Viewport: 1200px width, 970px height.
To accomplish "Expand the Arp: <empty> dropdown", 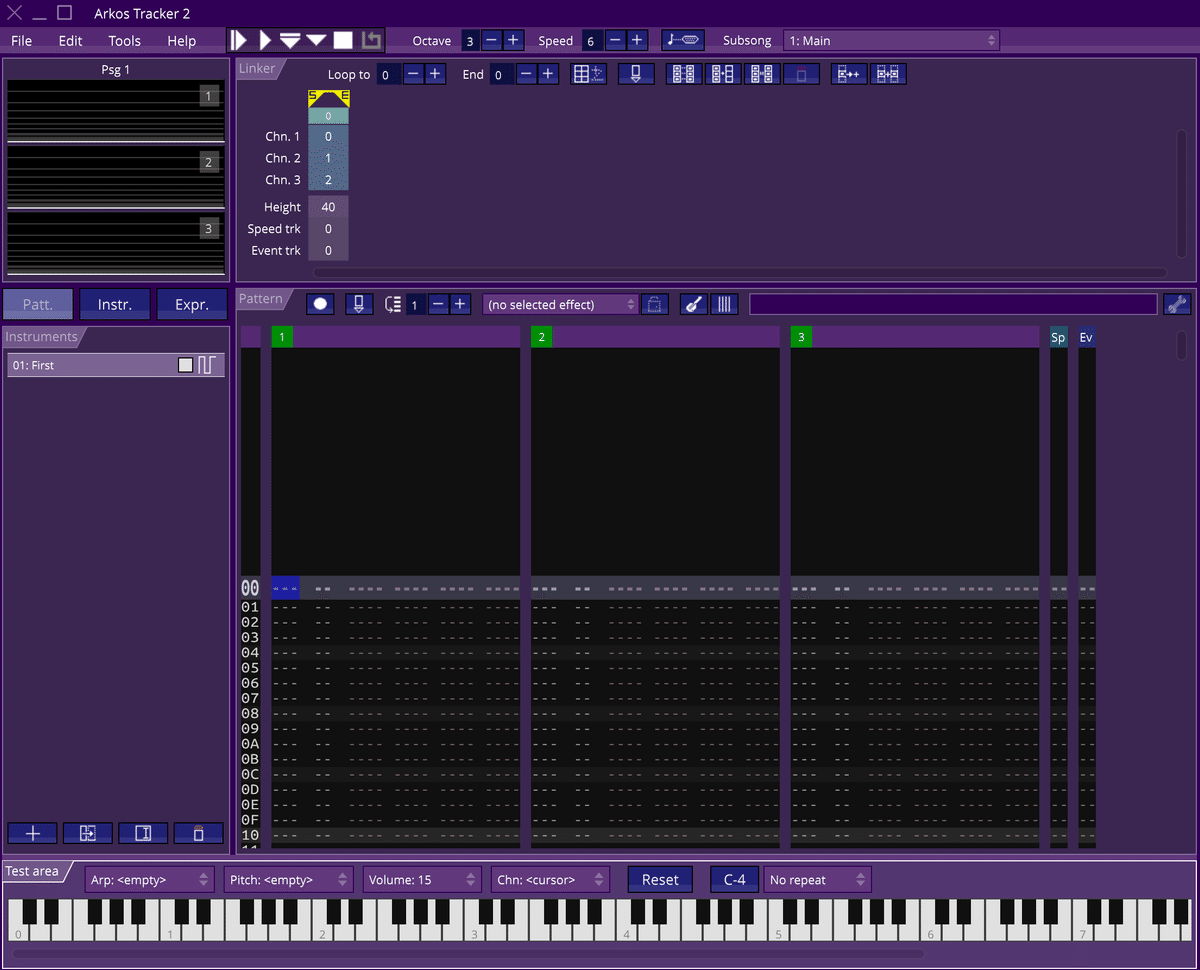I will coord(150,880).
